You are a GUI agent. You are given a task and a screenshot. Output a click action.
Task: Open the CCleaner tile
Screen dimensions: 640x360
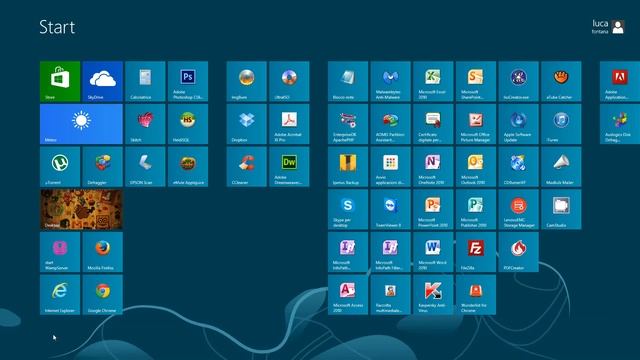tap(247, 167)
